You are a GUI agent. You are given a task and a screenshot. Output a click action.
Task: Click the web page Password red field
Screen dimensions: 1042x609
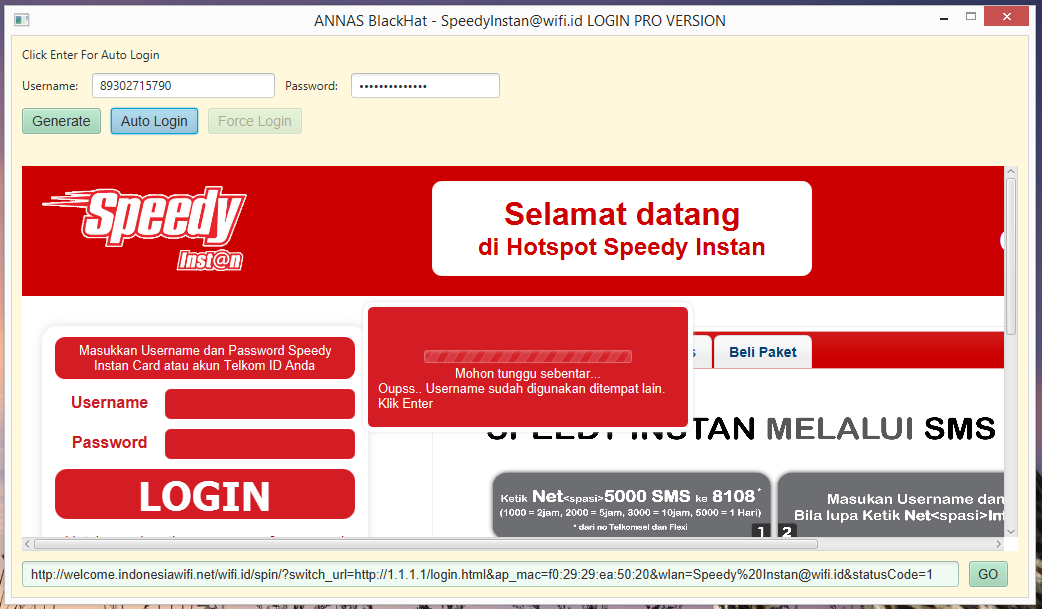point(260,444)
